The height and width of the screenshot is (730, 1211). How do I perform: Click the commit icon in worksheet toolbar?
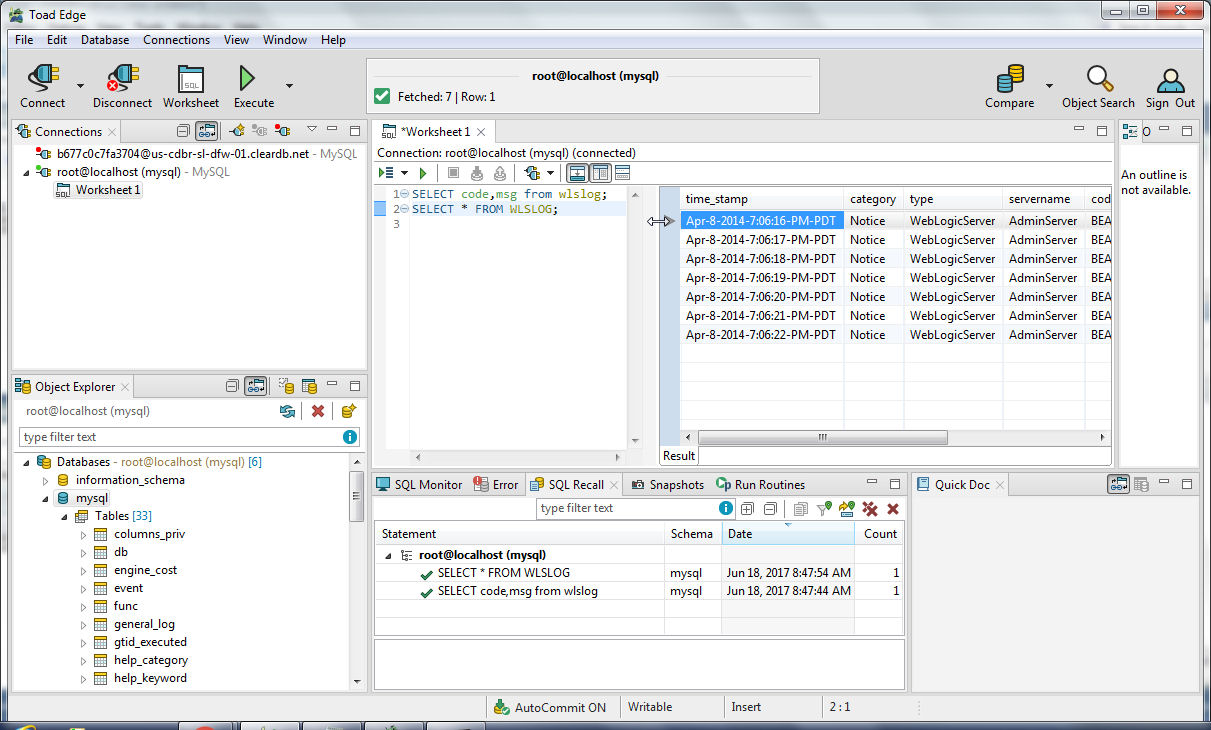(477, 173)
